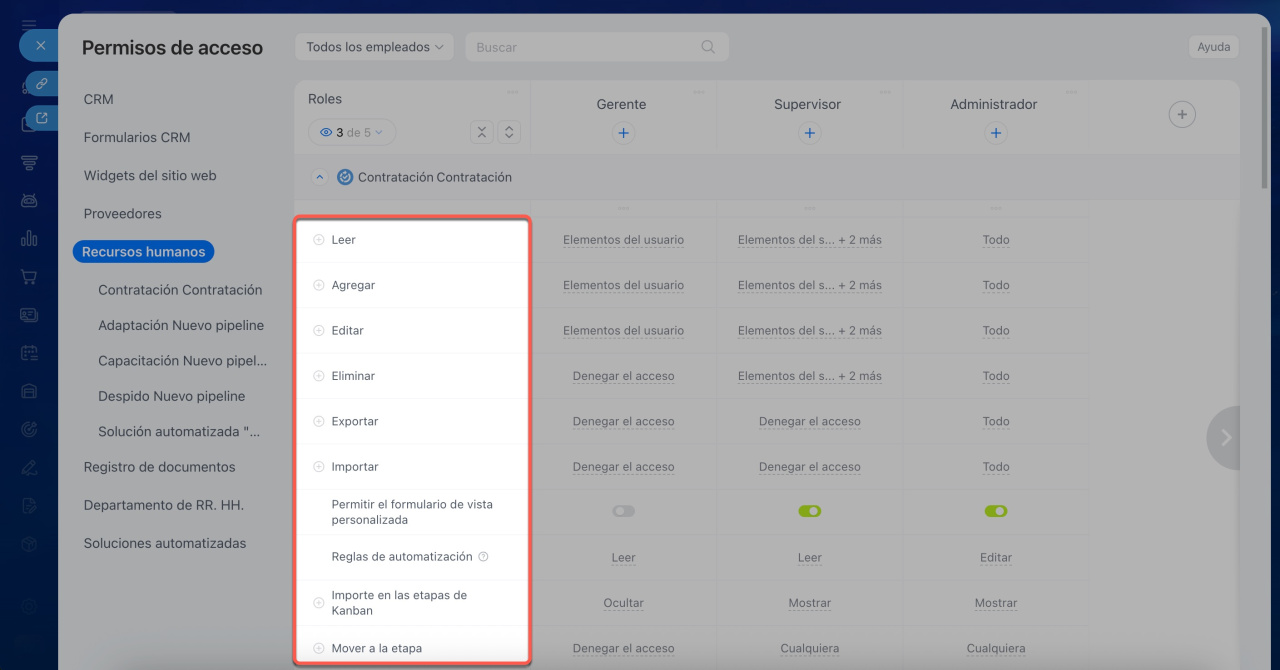Turn off the custom view form toggle for Administrador
The image size is (1280, 670).
(995, 511)
